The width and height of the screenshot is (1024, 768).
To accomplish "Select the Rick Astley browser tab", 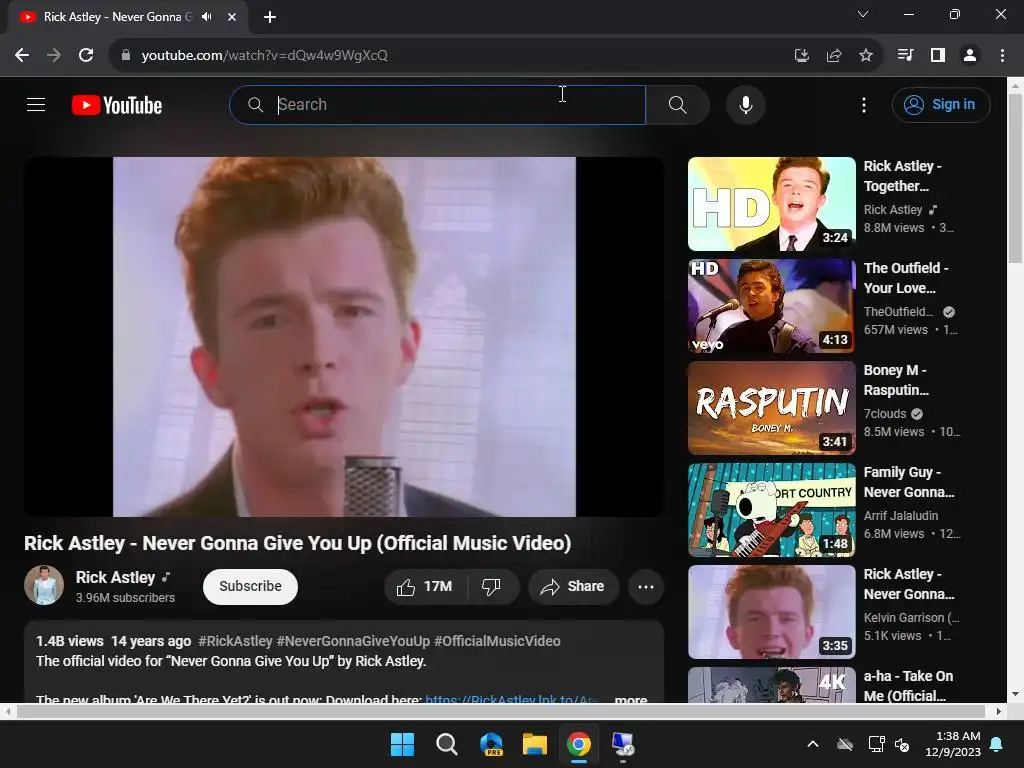I will pos(118,17).
